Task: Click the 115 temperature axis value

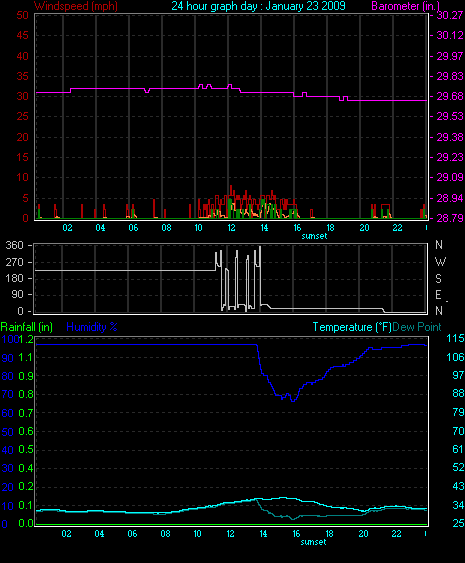Action: (x=455, y=338)
